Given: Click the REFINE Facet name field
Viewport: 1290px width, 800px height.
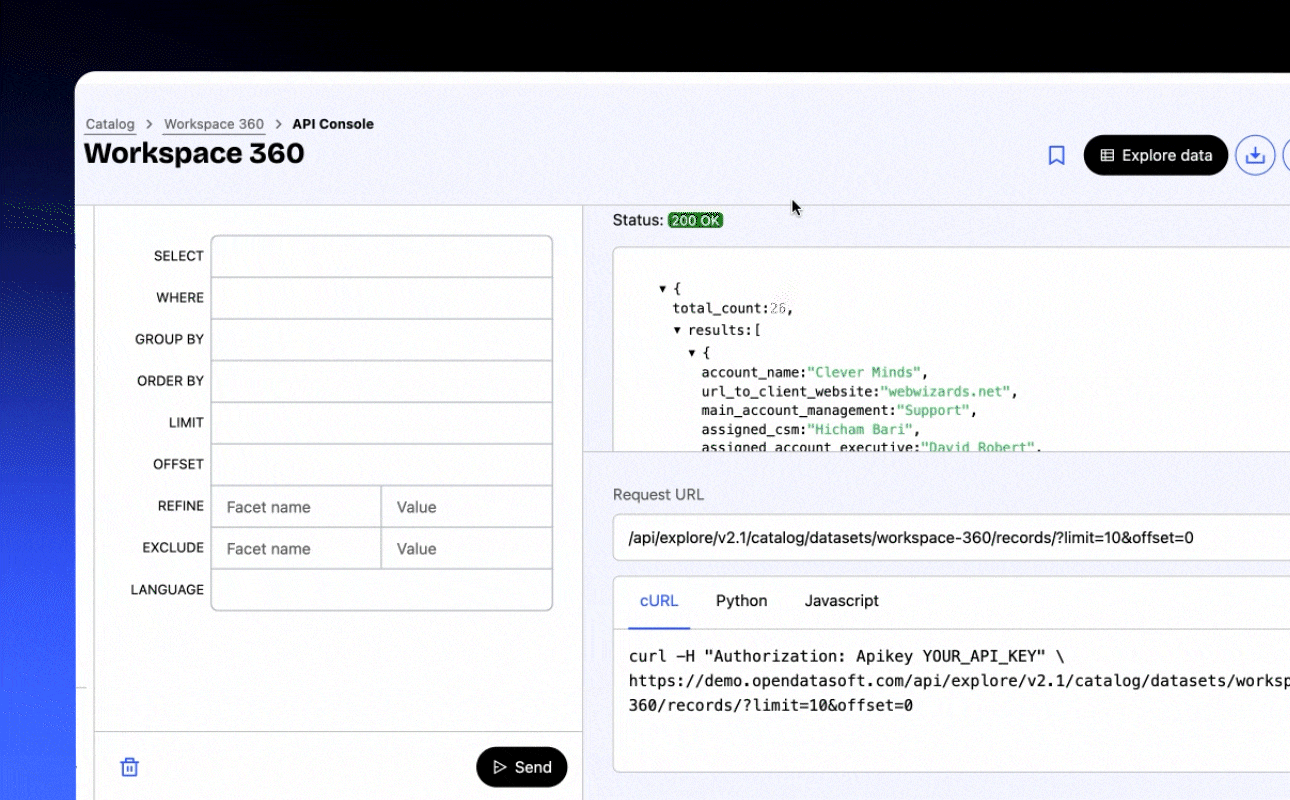Looking at the screenshot, I should [x=296, y=507].
